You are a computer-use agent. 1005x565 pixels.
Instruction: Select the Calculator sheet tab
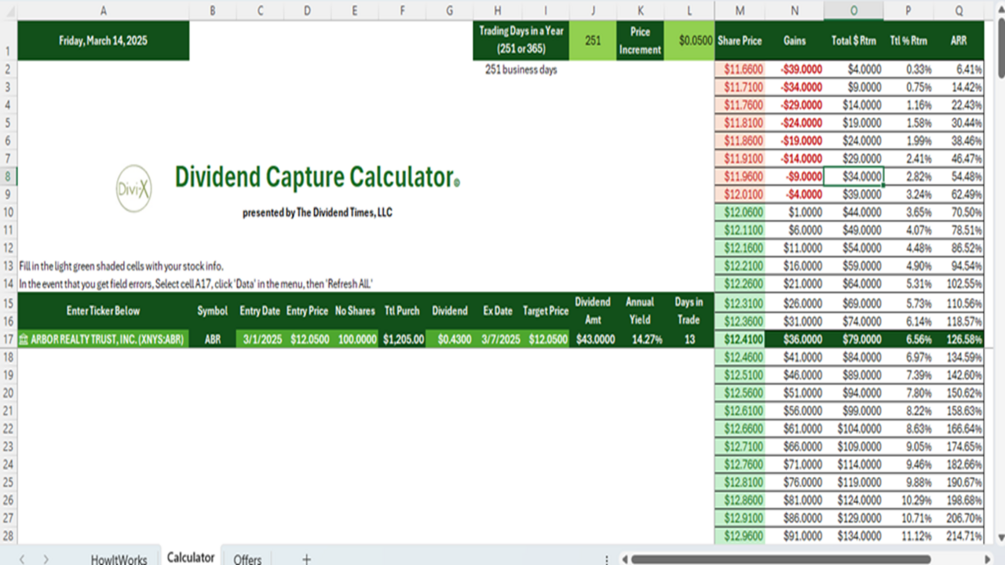pyautogui.click(x=190, y=557)
